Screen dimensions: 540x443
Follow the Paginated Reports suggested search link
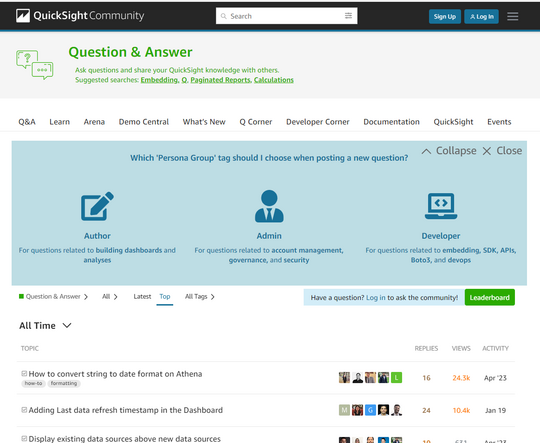click(x=221, y=80)
